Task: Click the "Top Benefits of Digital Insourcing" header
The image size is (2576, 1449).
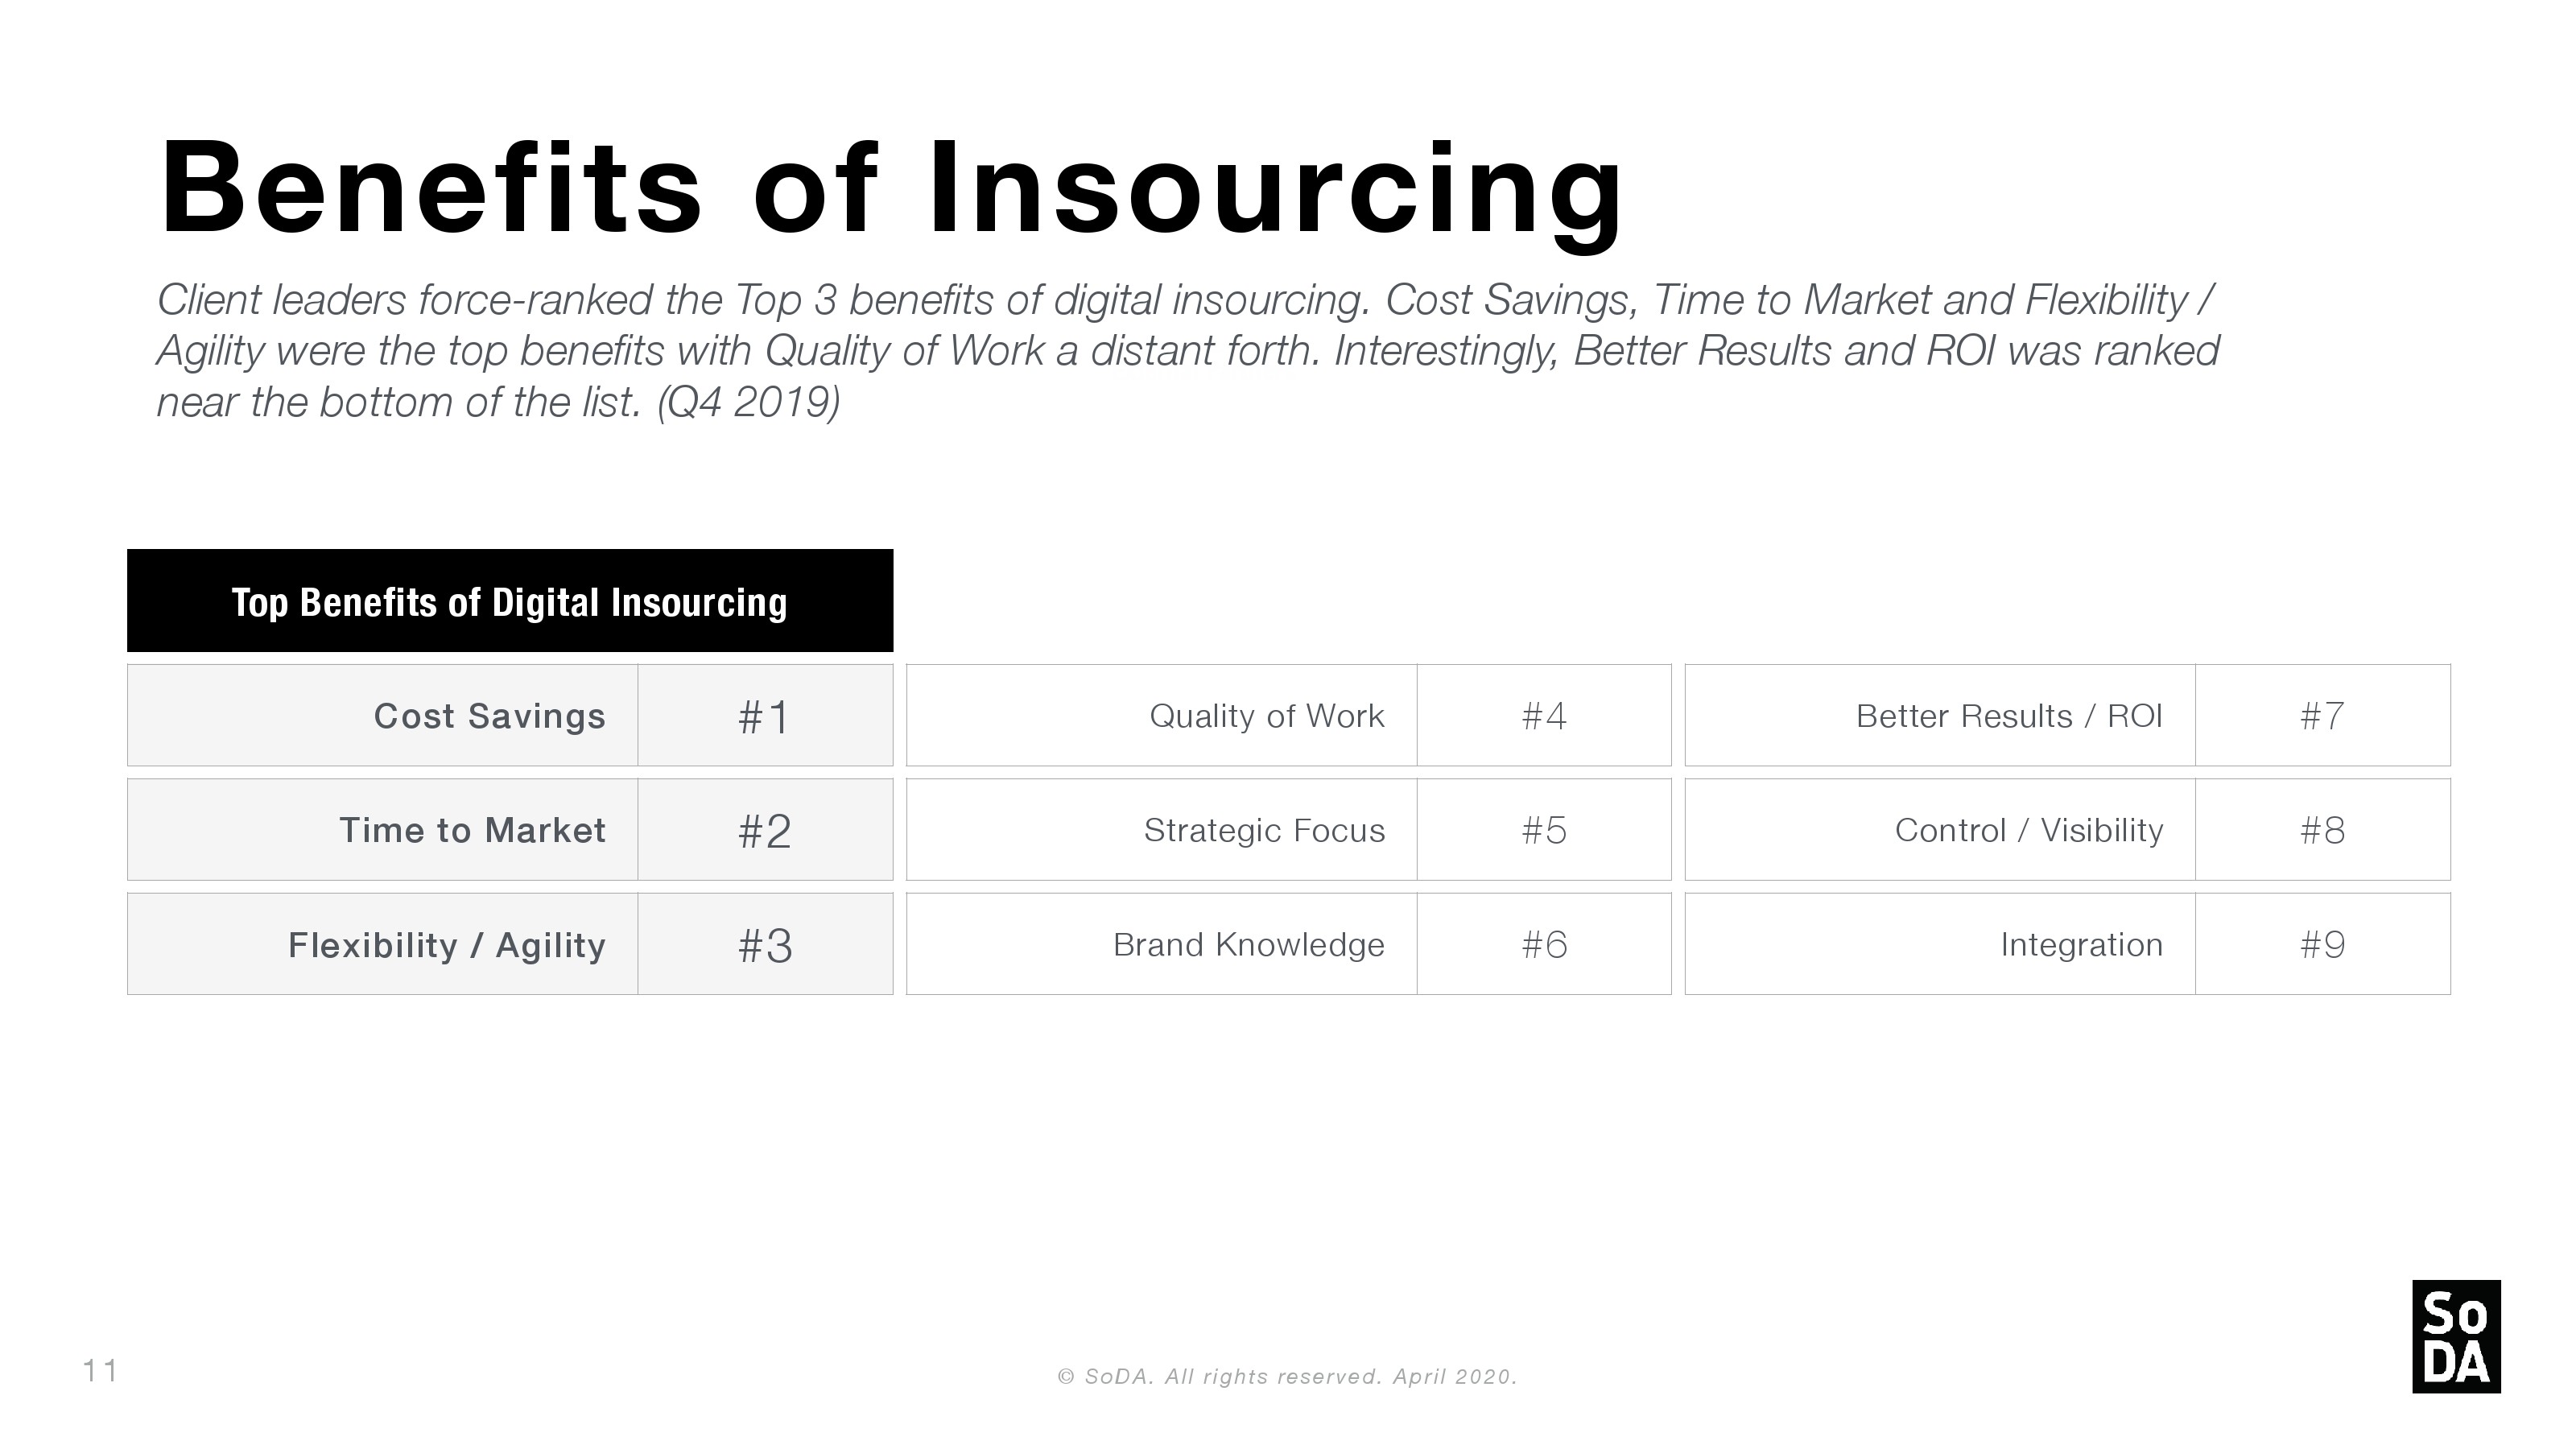Action: pyautogui.click(x=510, y=602)
